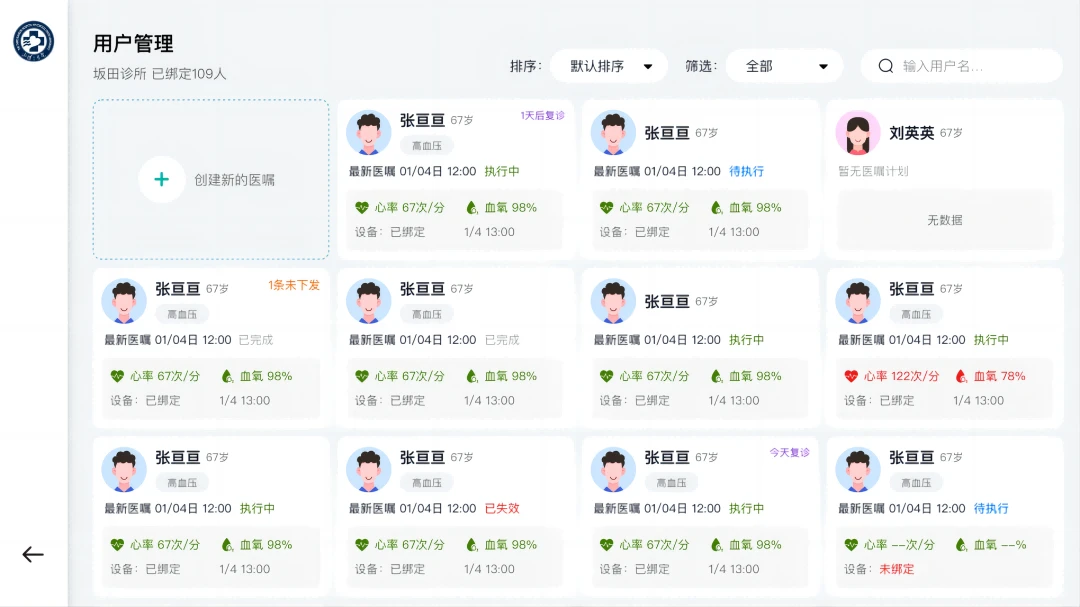The height and width of the screenshot is (607, 1080).
Task: Click avatar on the card tagged 1天后复诊
Action: tap(368, 132)
